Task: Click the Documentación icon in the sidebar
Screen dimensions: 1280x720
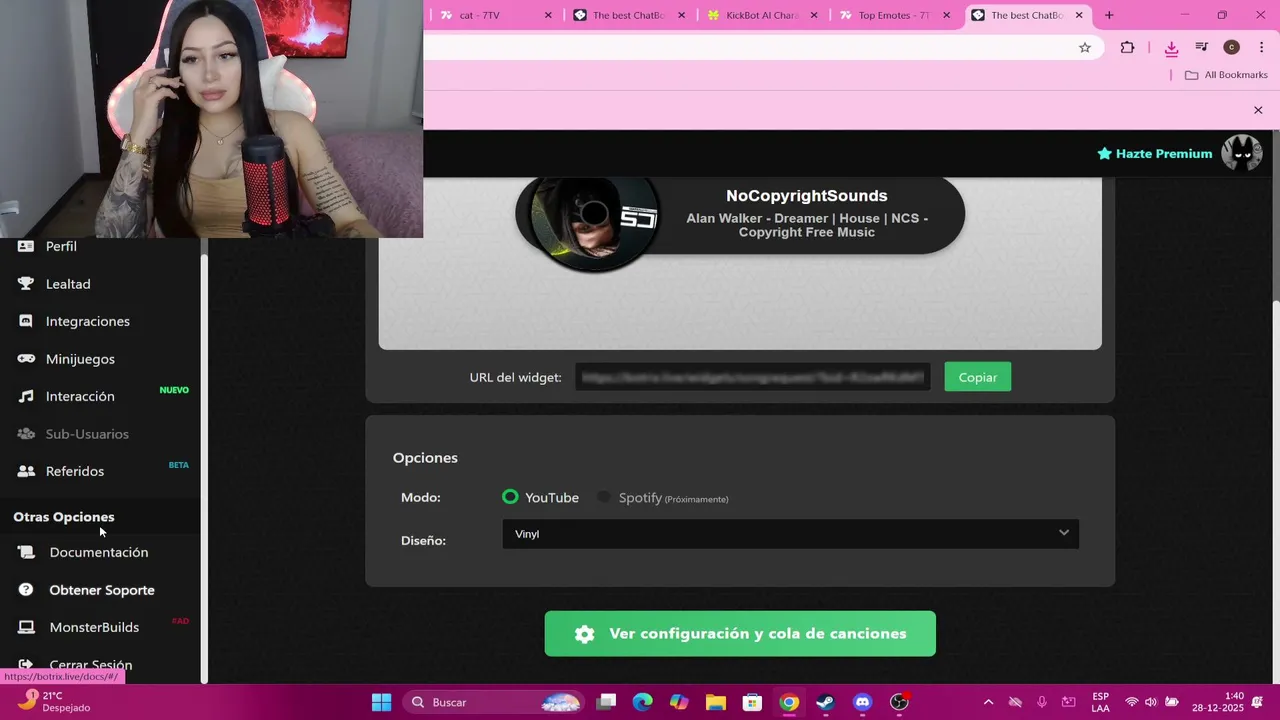Action: click(26, 552)
